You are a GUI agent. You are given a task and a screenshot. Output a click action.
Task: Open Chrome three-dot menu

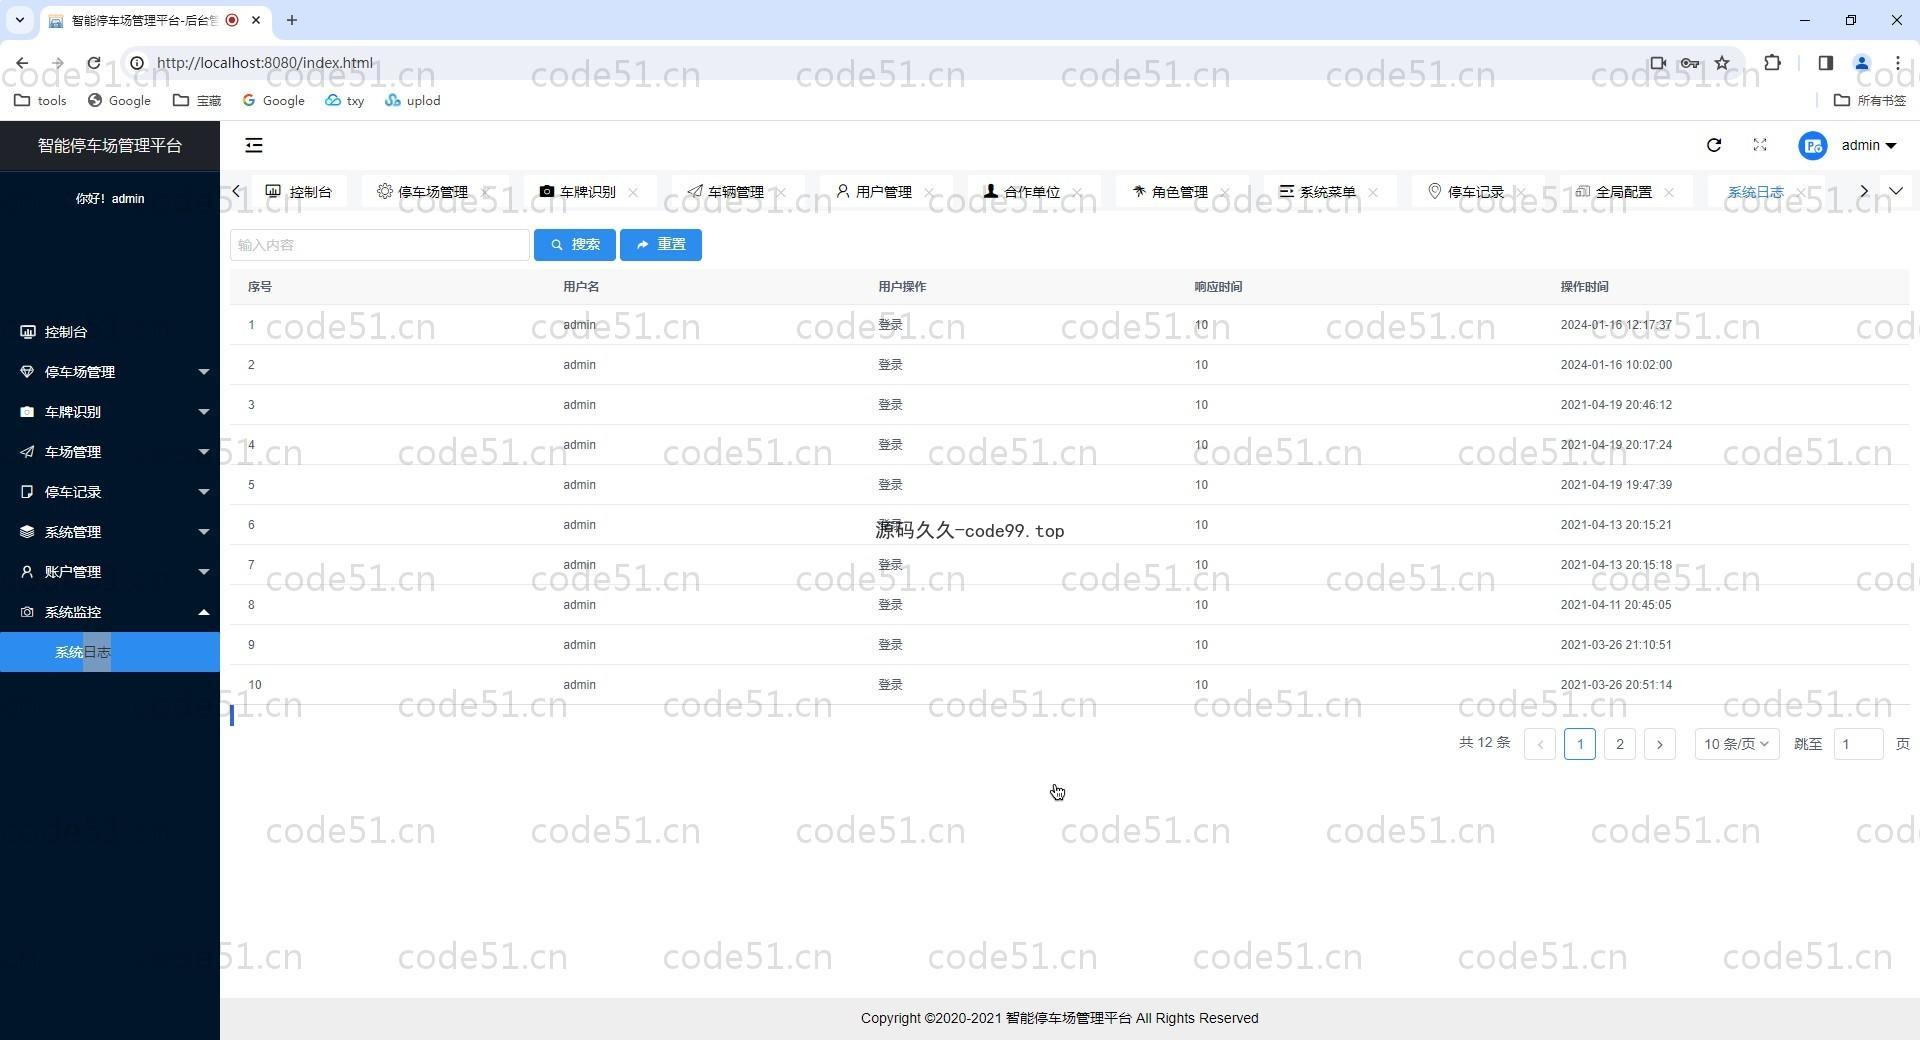click(x=1898, y=63)
